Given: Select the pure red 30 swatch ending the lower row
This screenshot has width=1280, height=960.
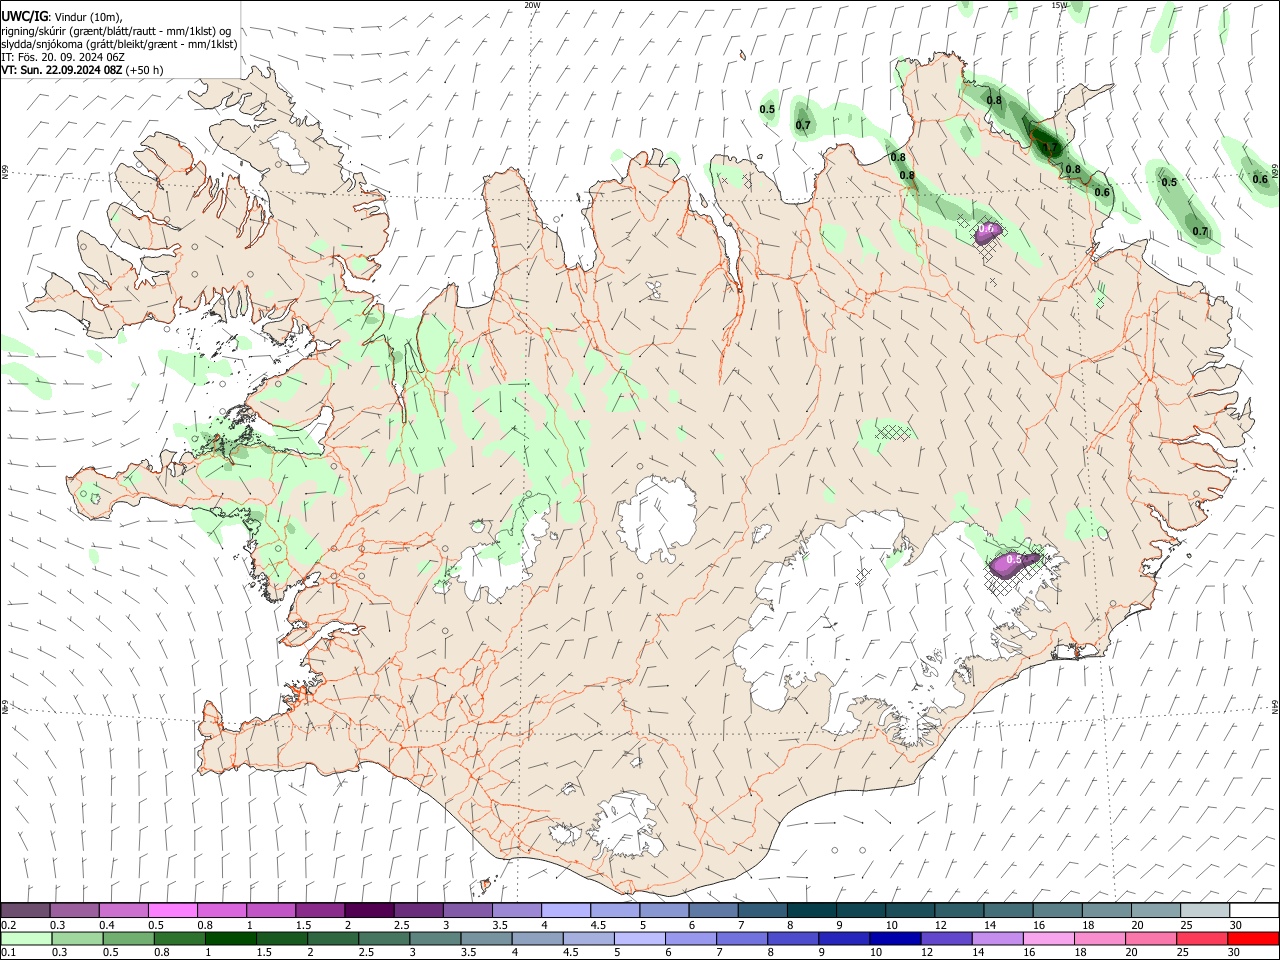Looking at the screenshot, I should pos(1252,939).
